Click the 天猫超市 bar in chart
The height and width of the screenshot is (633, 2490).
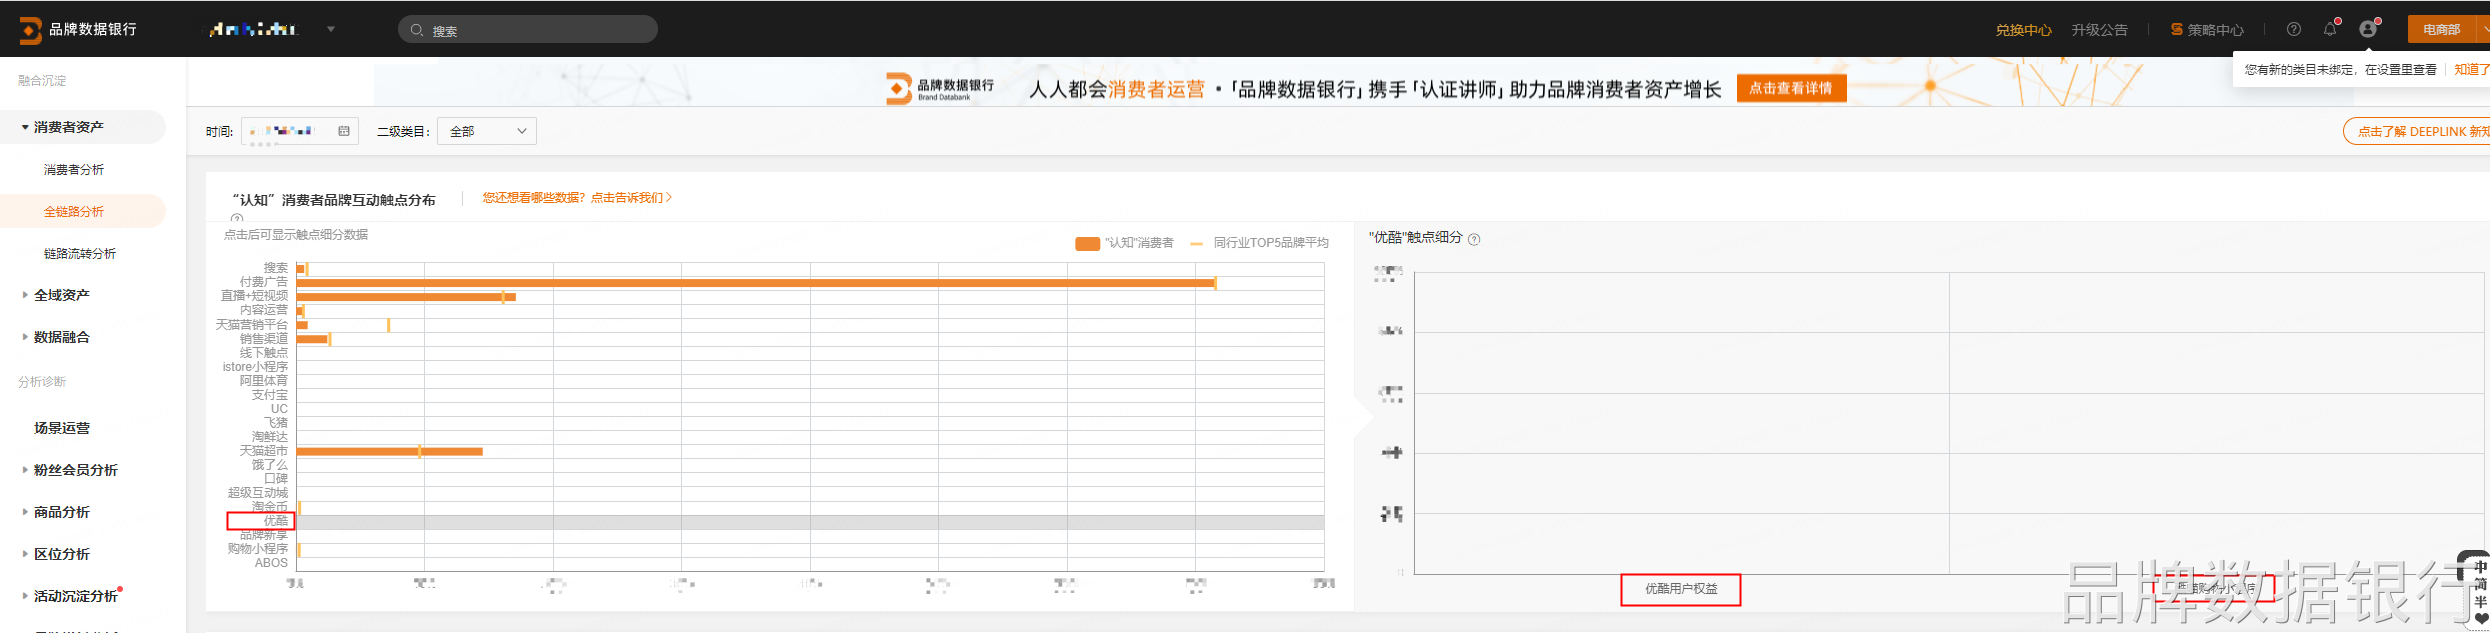pyautogui.click(x=389, y=451)
